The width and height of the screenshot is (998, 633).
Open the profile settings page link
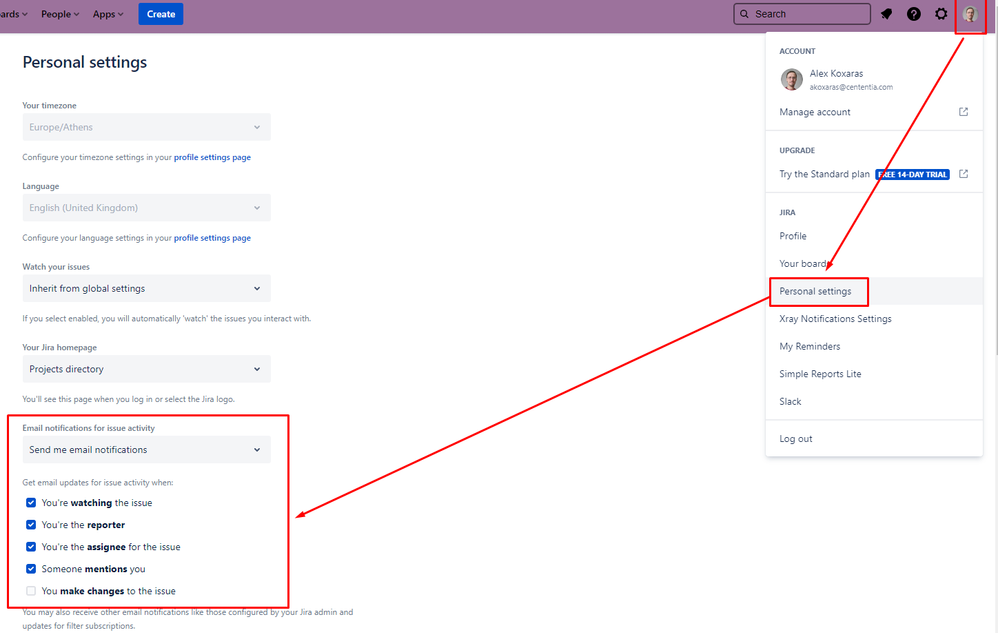click(x=213, y=157)
